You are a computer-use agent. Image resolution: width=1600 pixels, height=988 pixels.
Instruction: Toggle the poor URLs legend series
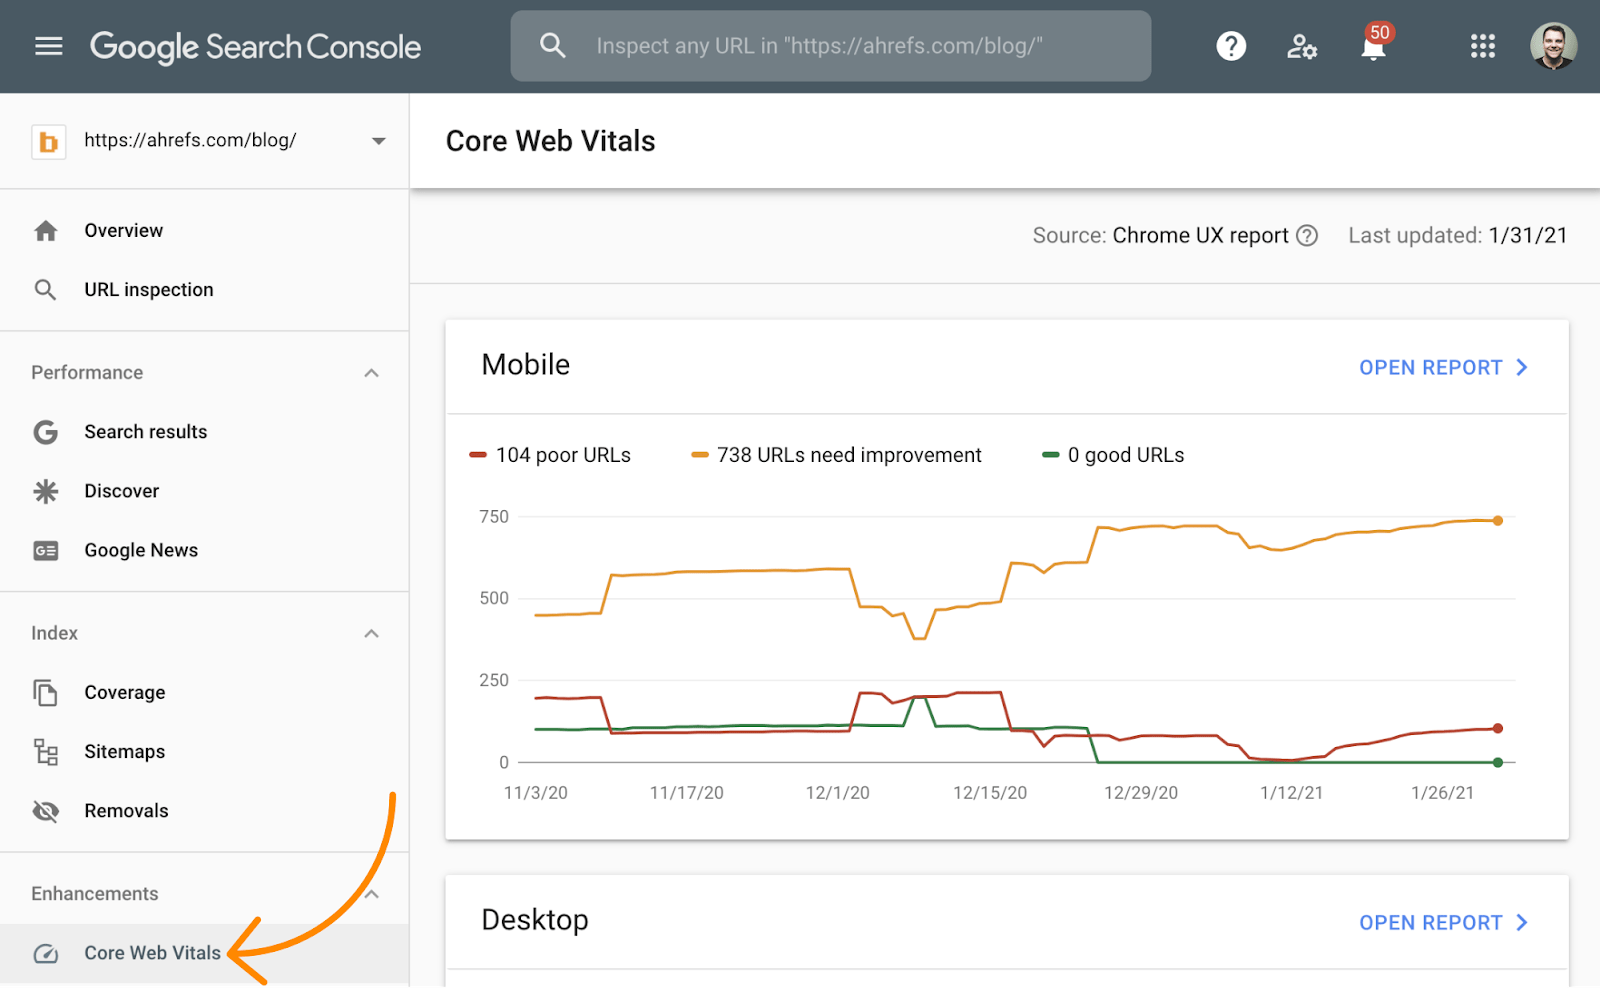551,456
